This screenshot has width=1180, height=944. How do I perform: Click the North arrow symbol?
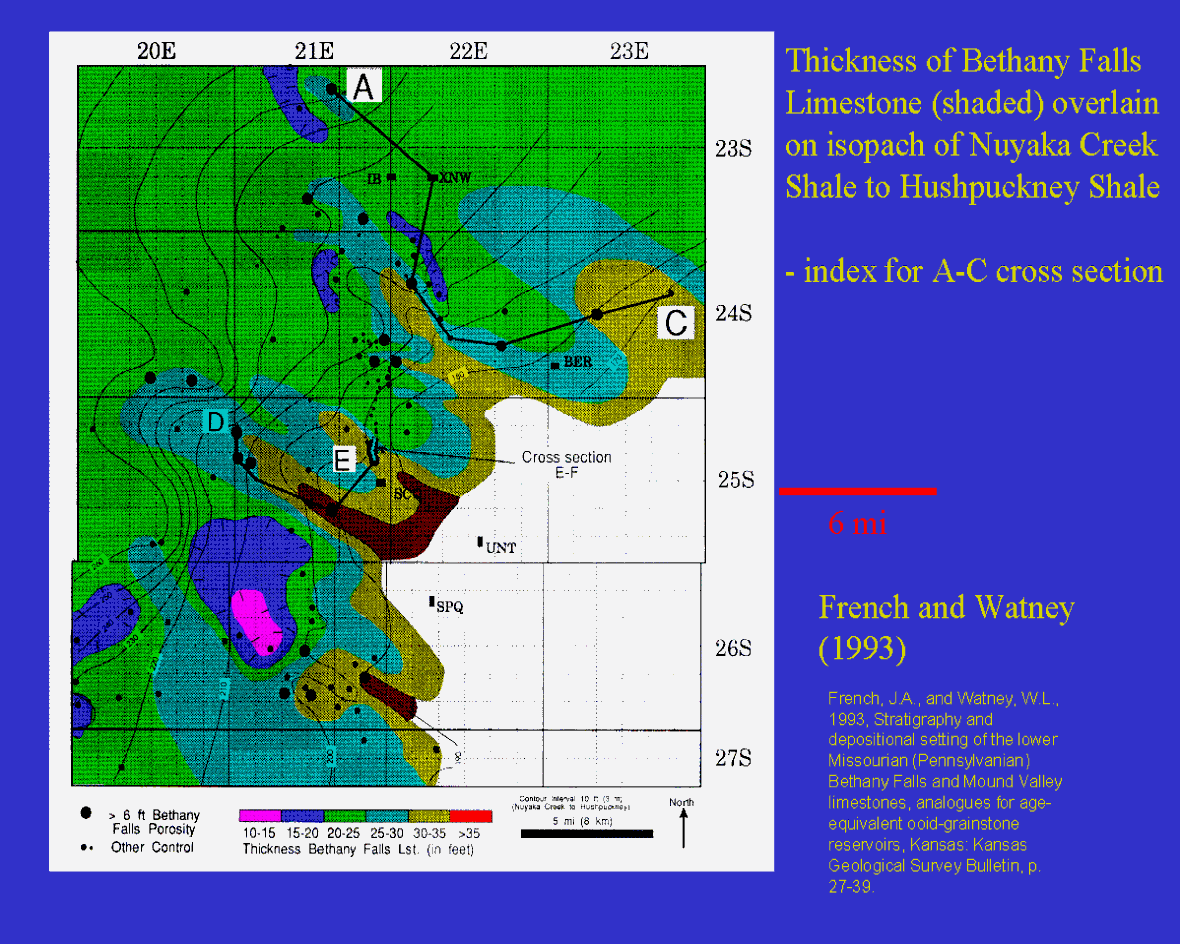[x=683, y=828]
